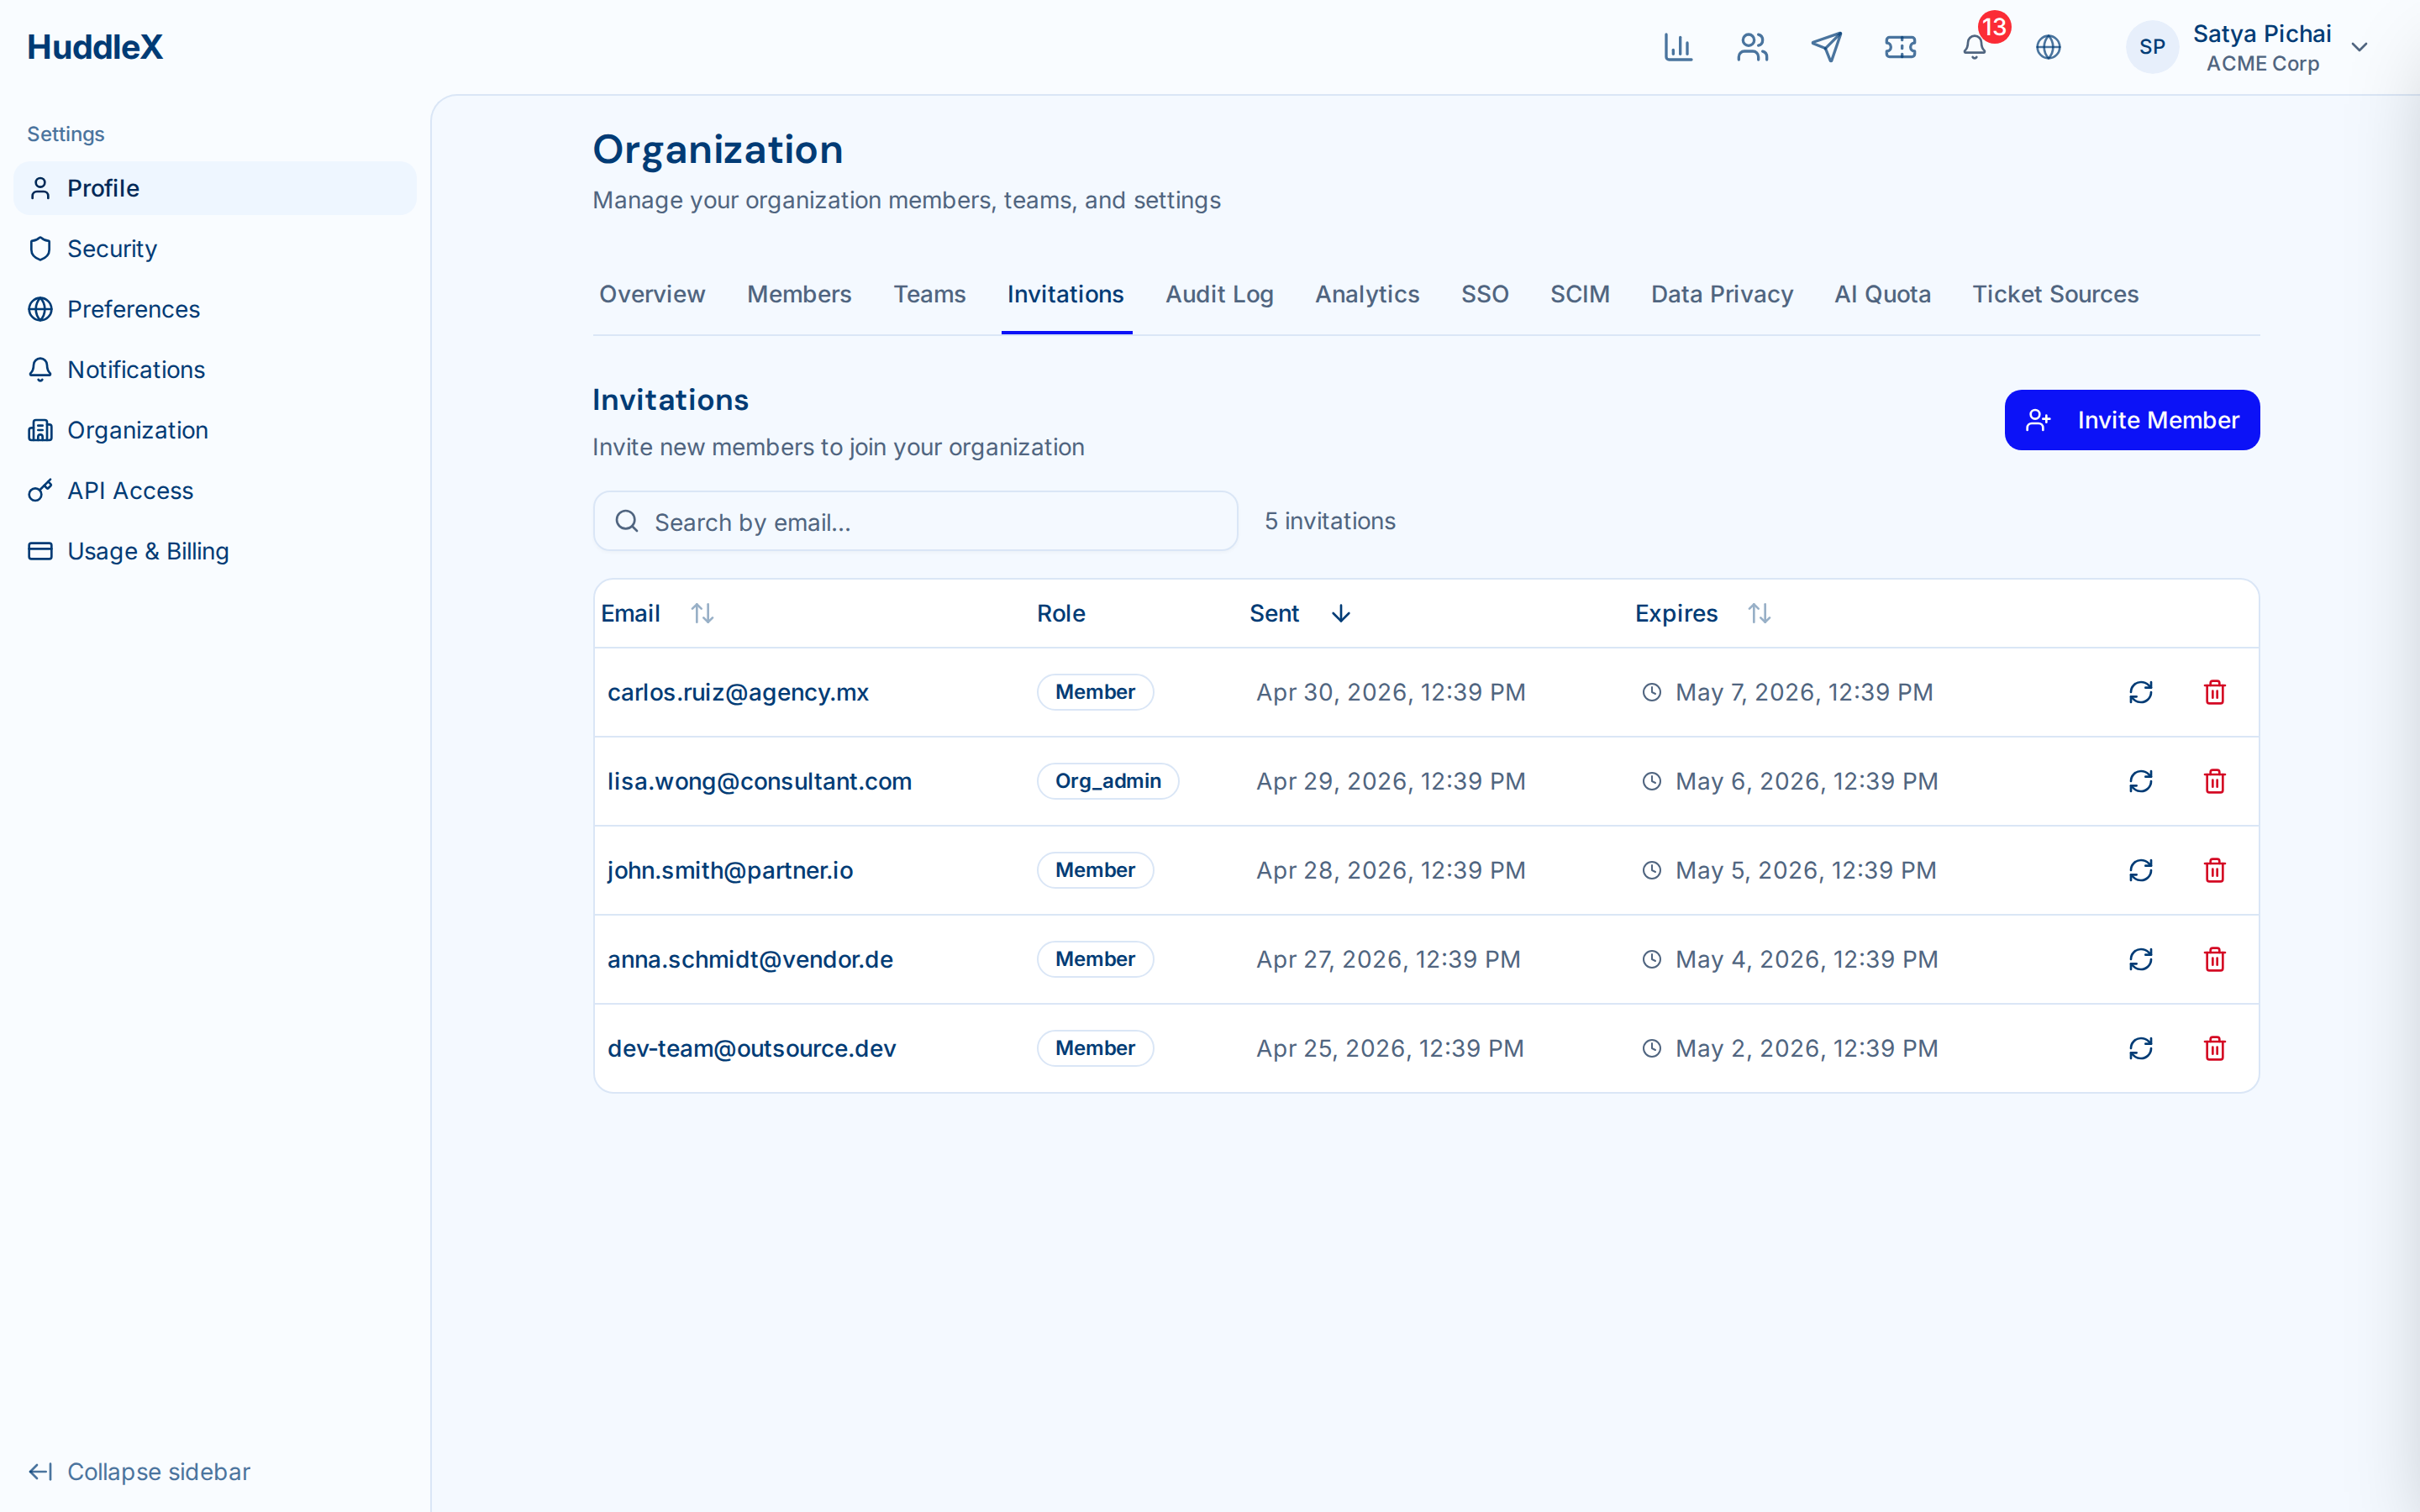Image resolution: width=2420 pixels, height=1512 pixels.
Task: Click the globe language icon in header
Action: [2048, 47]
